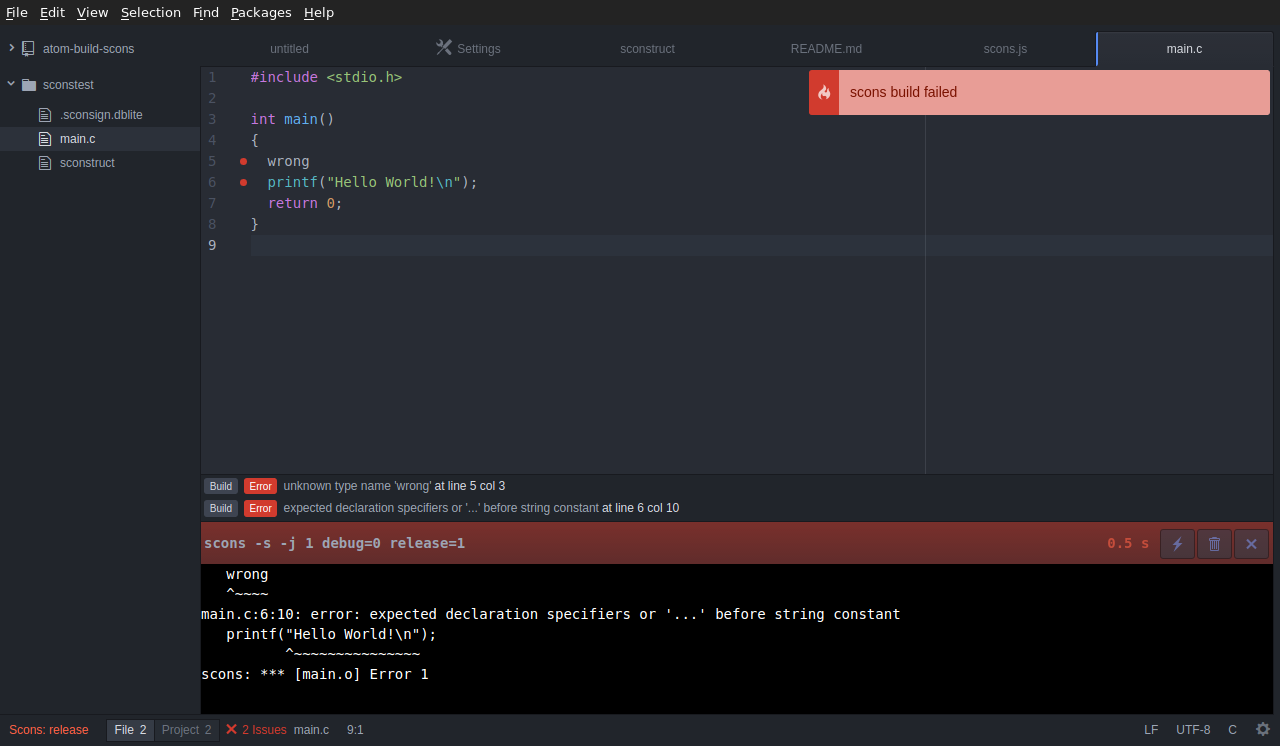Open the File menu
The height and width of the screenshot is (746, 1280).
17,13
